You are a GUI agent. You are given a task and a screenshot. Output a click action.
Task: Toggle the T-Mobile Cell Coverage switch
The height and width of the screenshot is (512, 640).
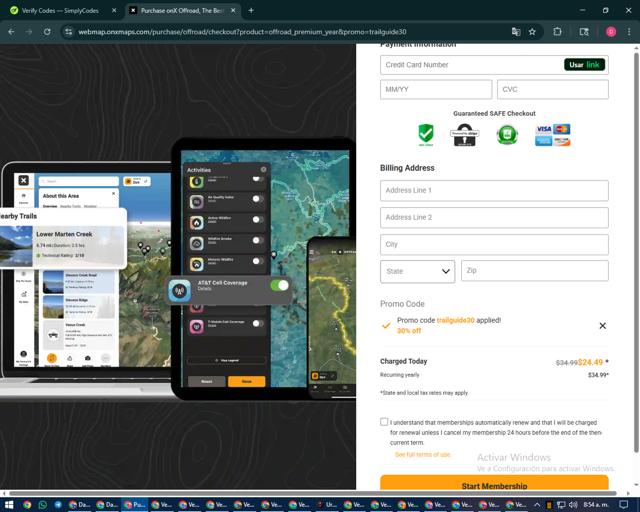click(258, 324)
